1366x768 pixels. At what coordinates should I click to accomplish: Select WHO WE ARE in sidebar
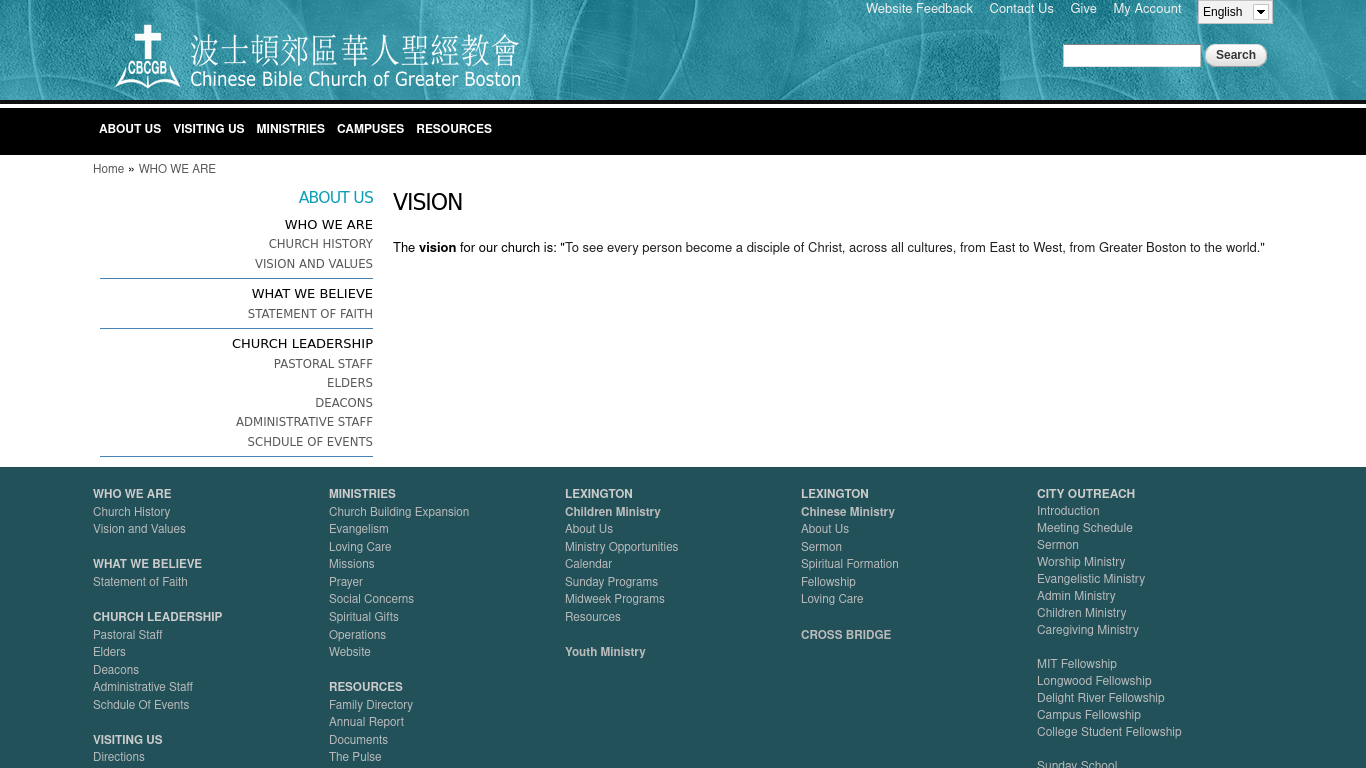pyautogui.click(x=329, y=225)
